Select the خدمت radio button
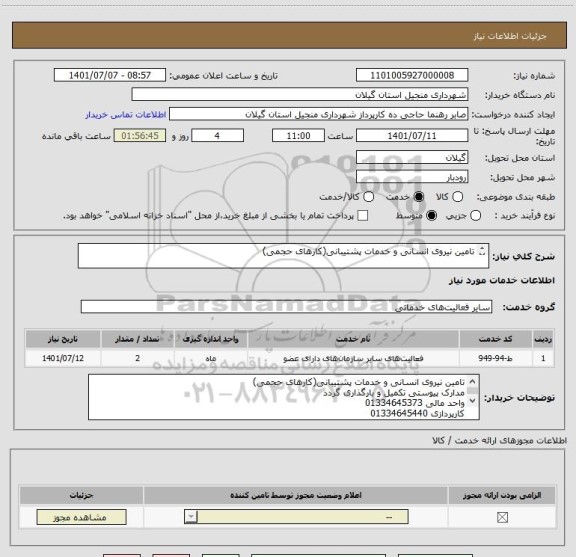The height and width of the screenshot is (557, 576). click(x=419, y=197)
